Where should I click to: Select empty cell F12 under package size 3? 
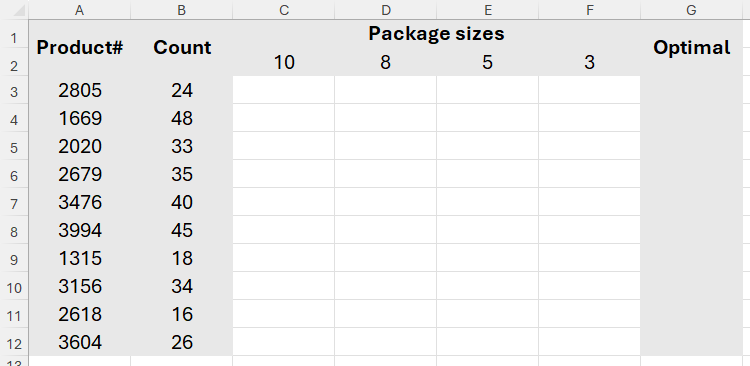click(x=589, y=342)
